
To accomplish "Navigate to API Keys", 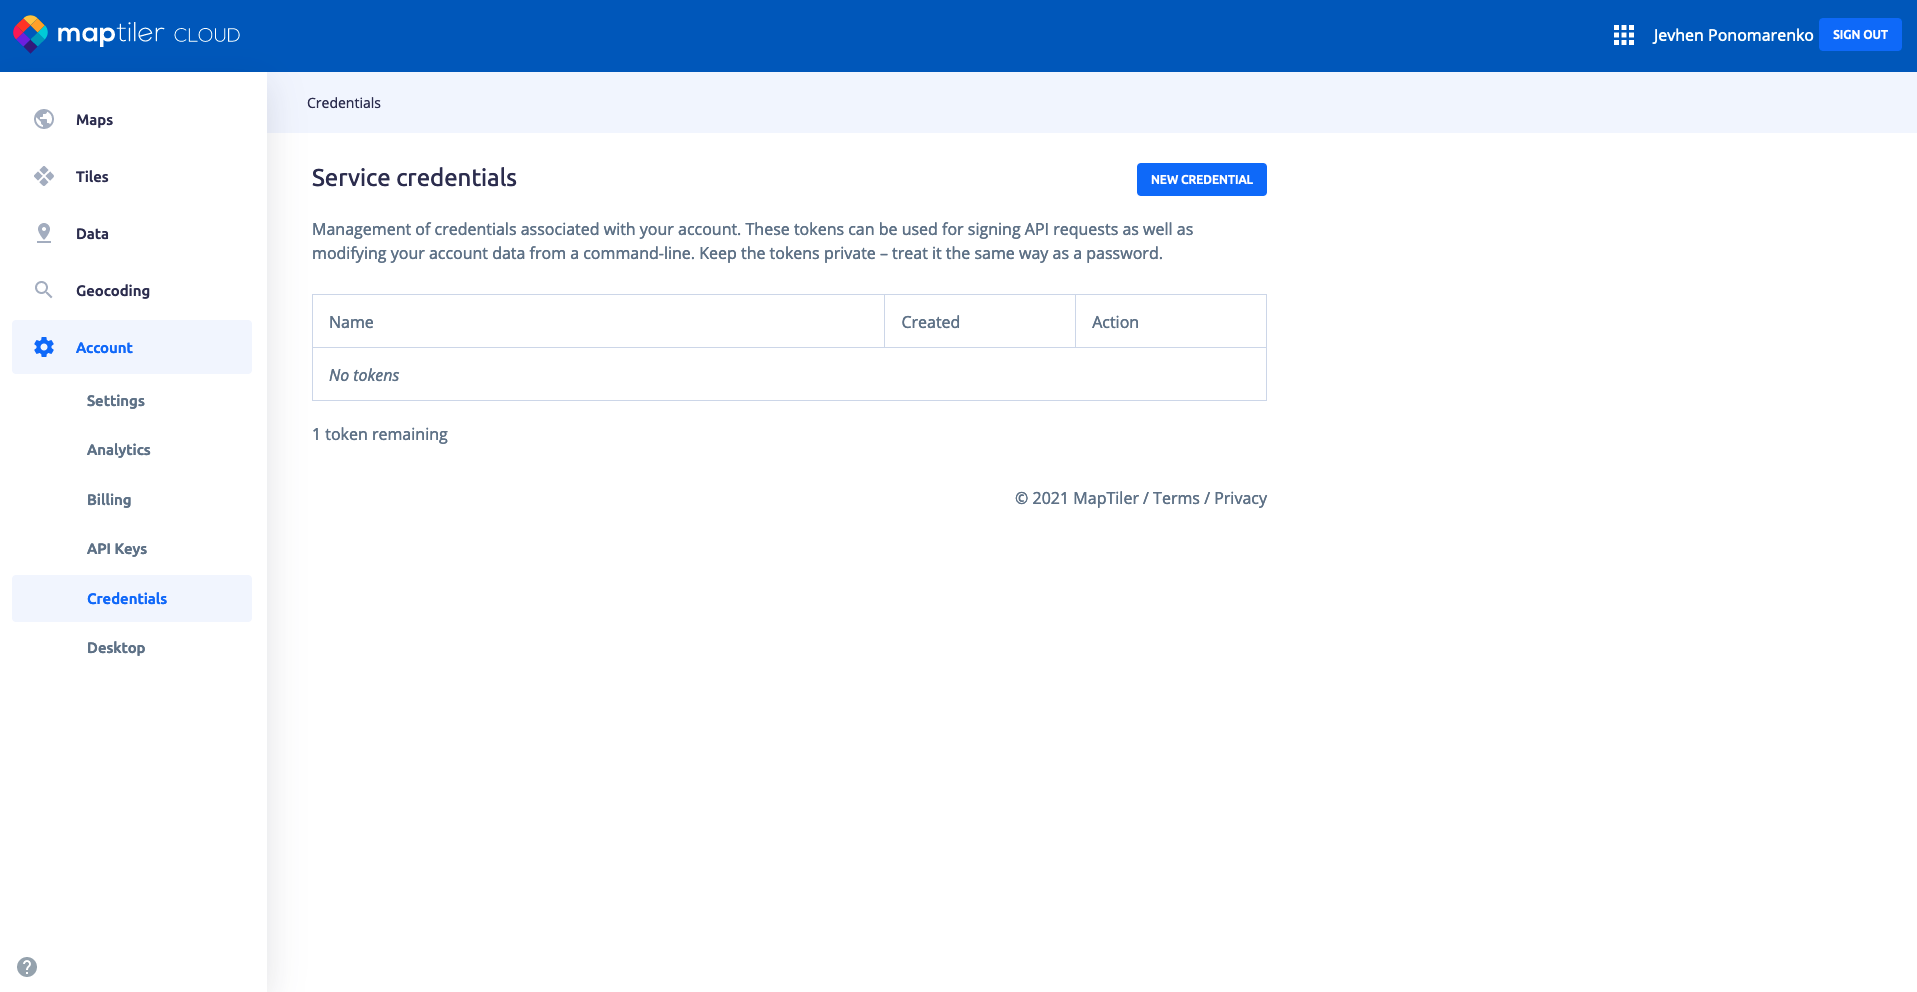I will [117, 549].
